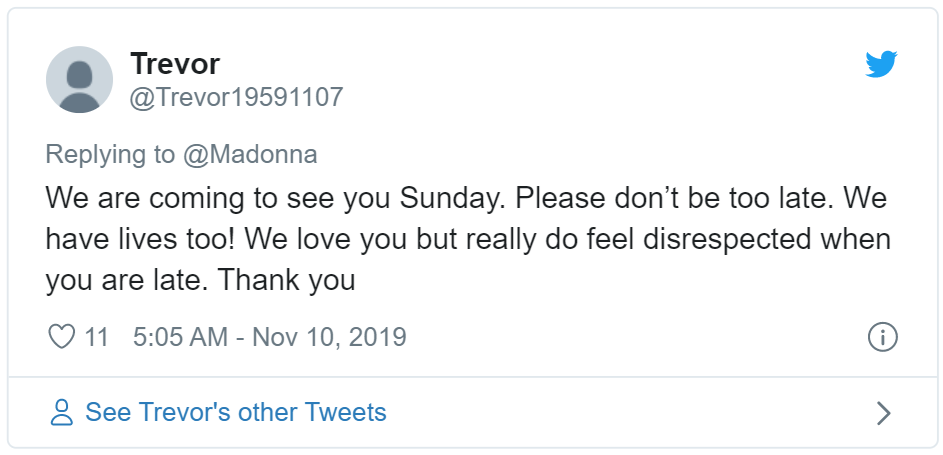Click the 5:05 AM time text
The height and width of the screenshot is (455, 943).
[x=180, y=337]
